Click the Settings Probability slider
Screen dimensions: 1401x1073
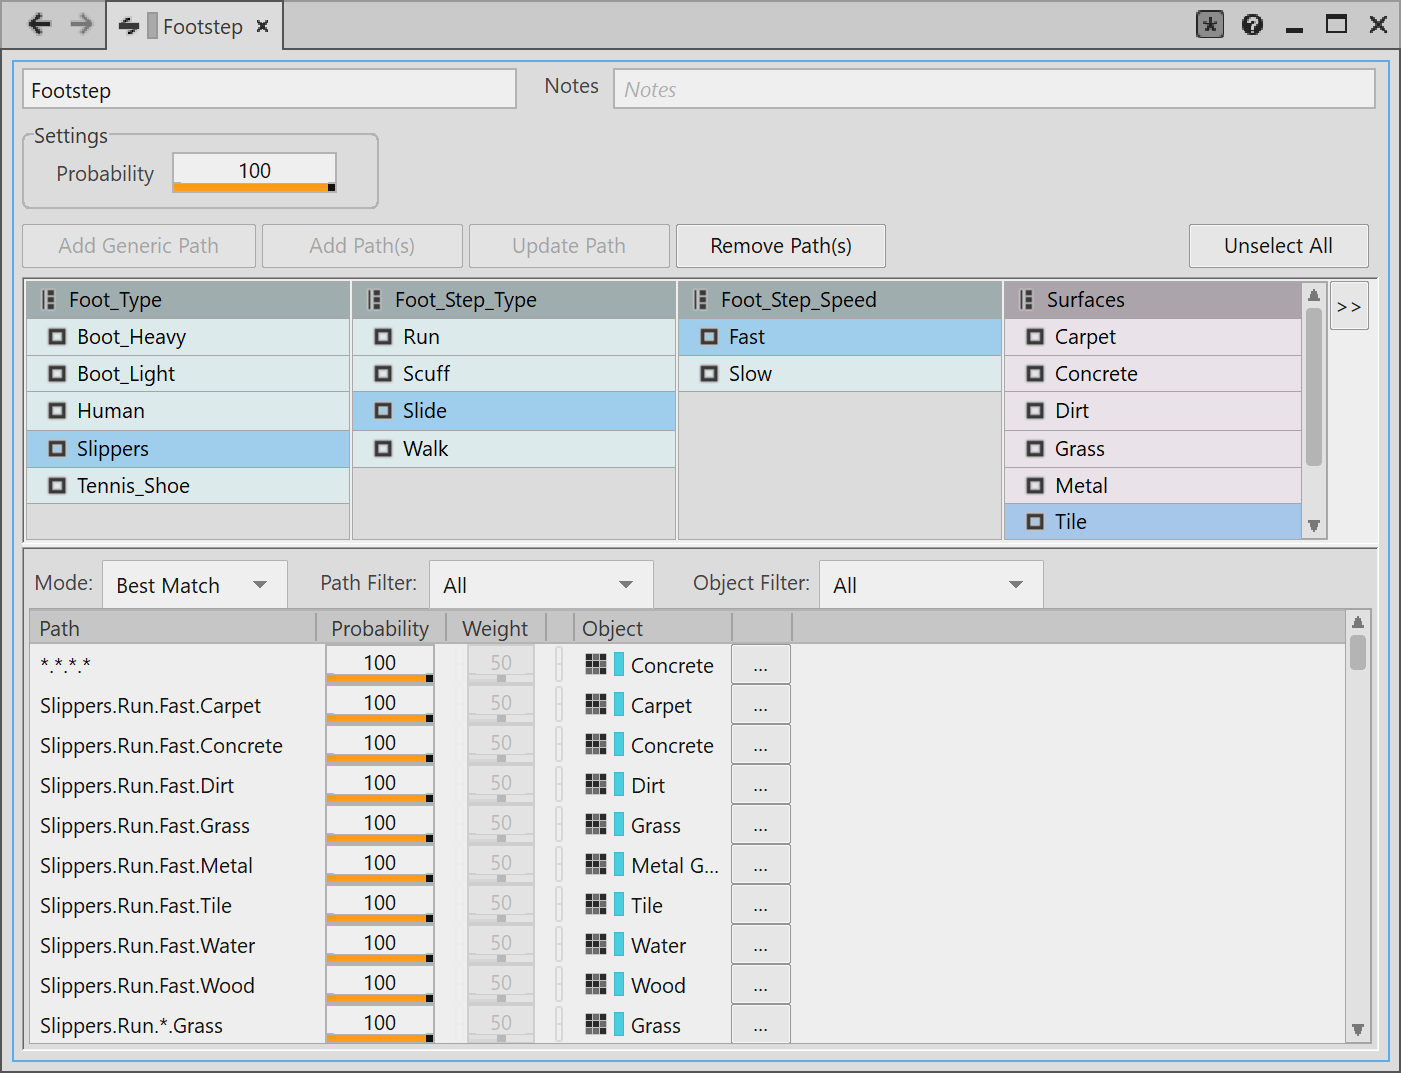(x=254, y=173)
